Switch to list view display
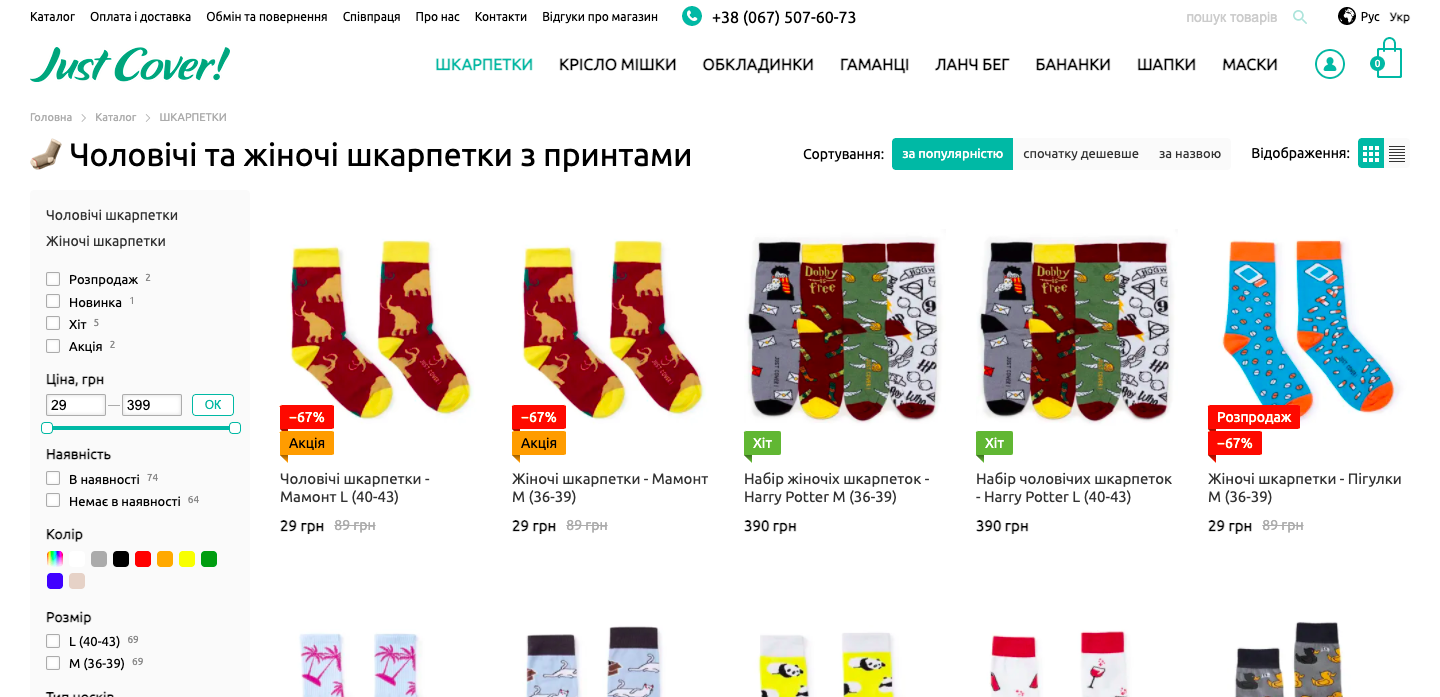Viewport: 1440px width, 697px height. 1397,154
